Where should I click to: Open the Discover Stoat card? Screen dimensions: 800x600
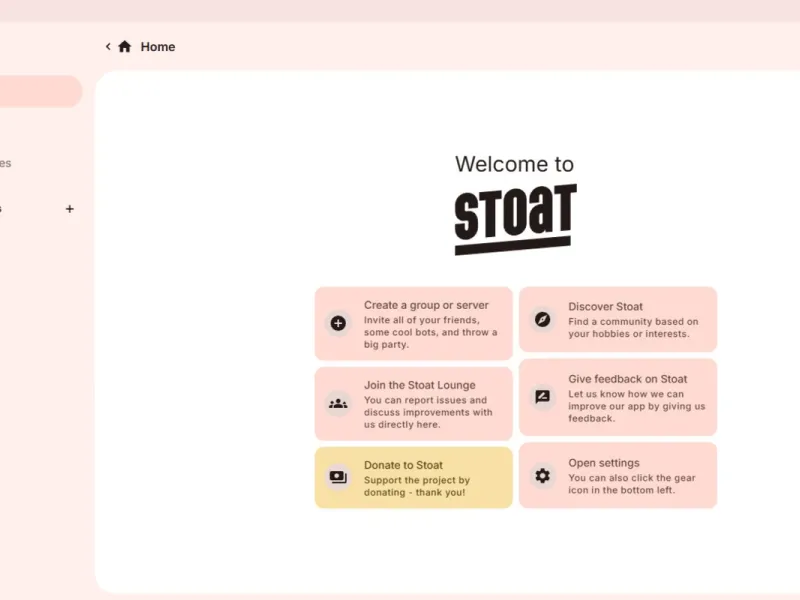tap(618, 319)
